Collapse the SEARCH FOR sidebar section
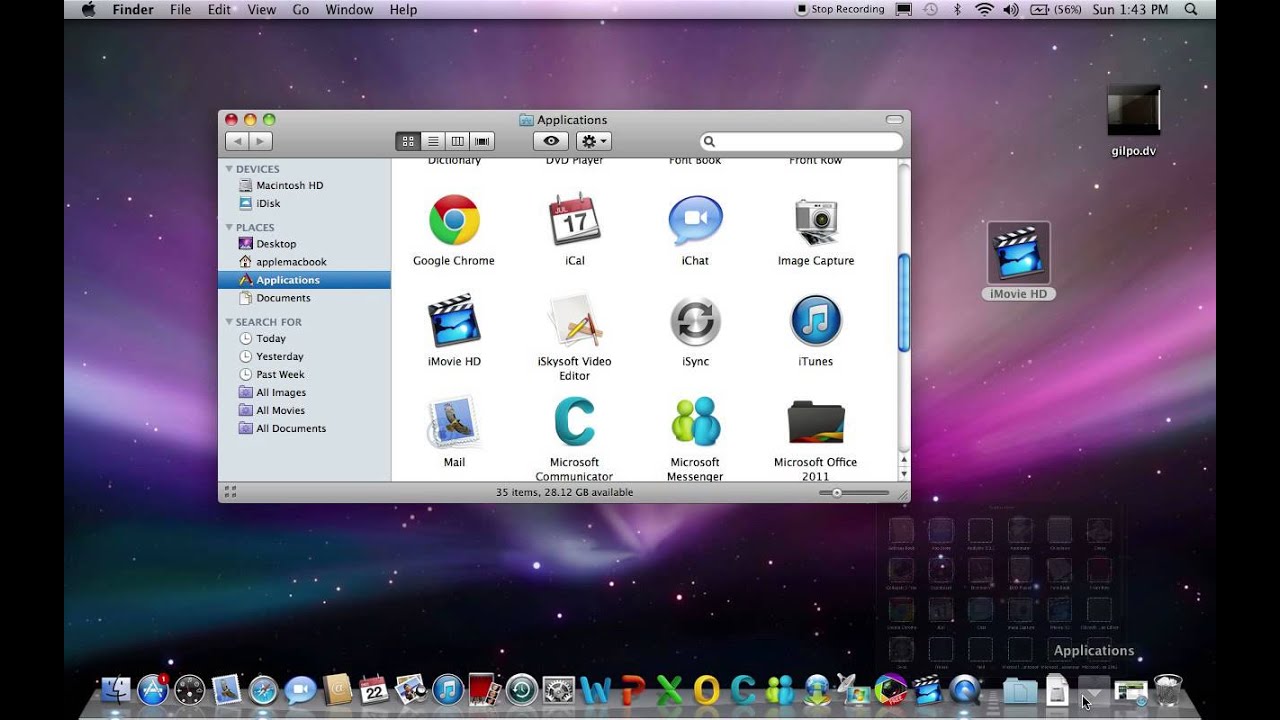Screen dimensions: 1280x720 click(229, 322)
